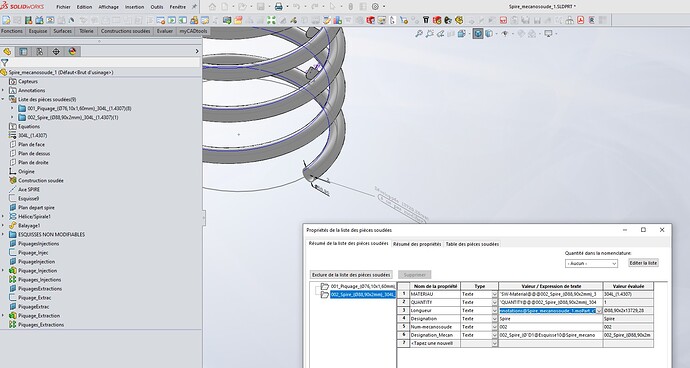690x368 pixels.
Task: Open the Affichage menu
Action: (109, 7)
